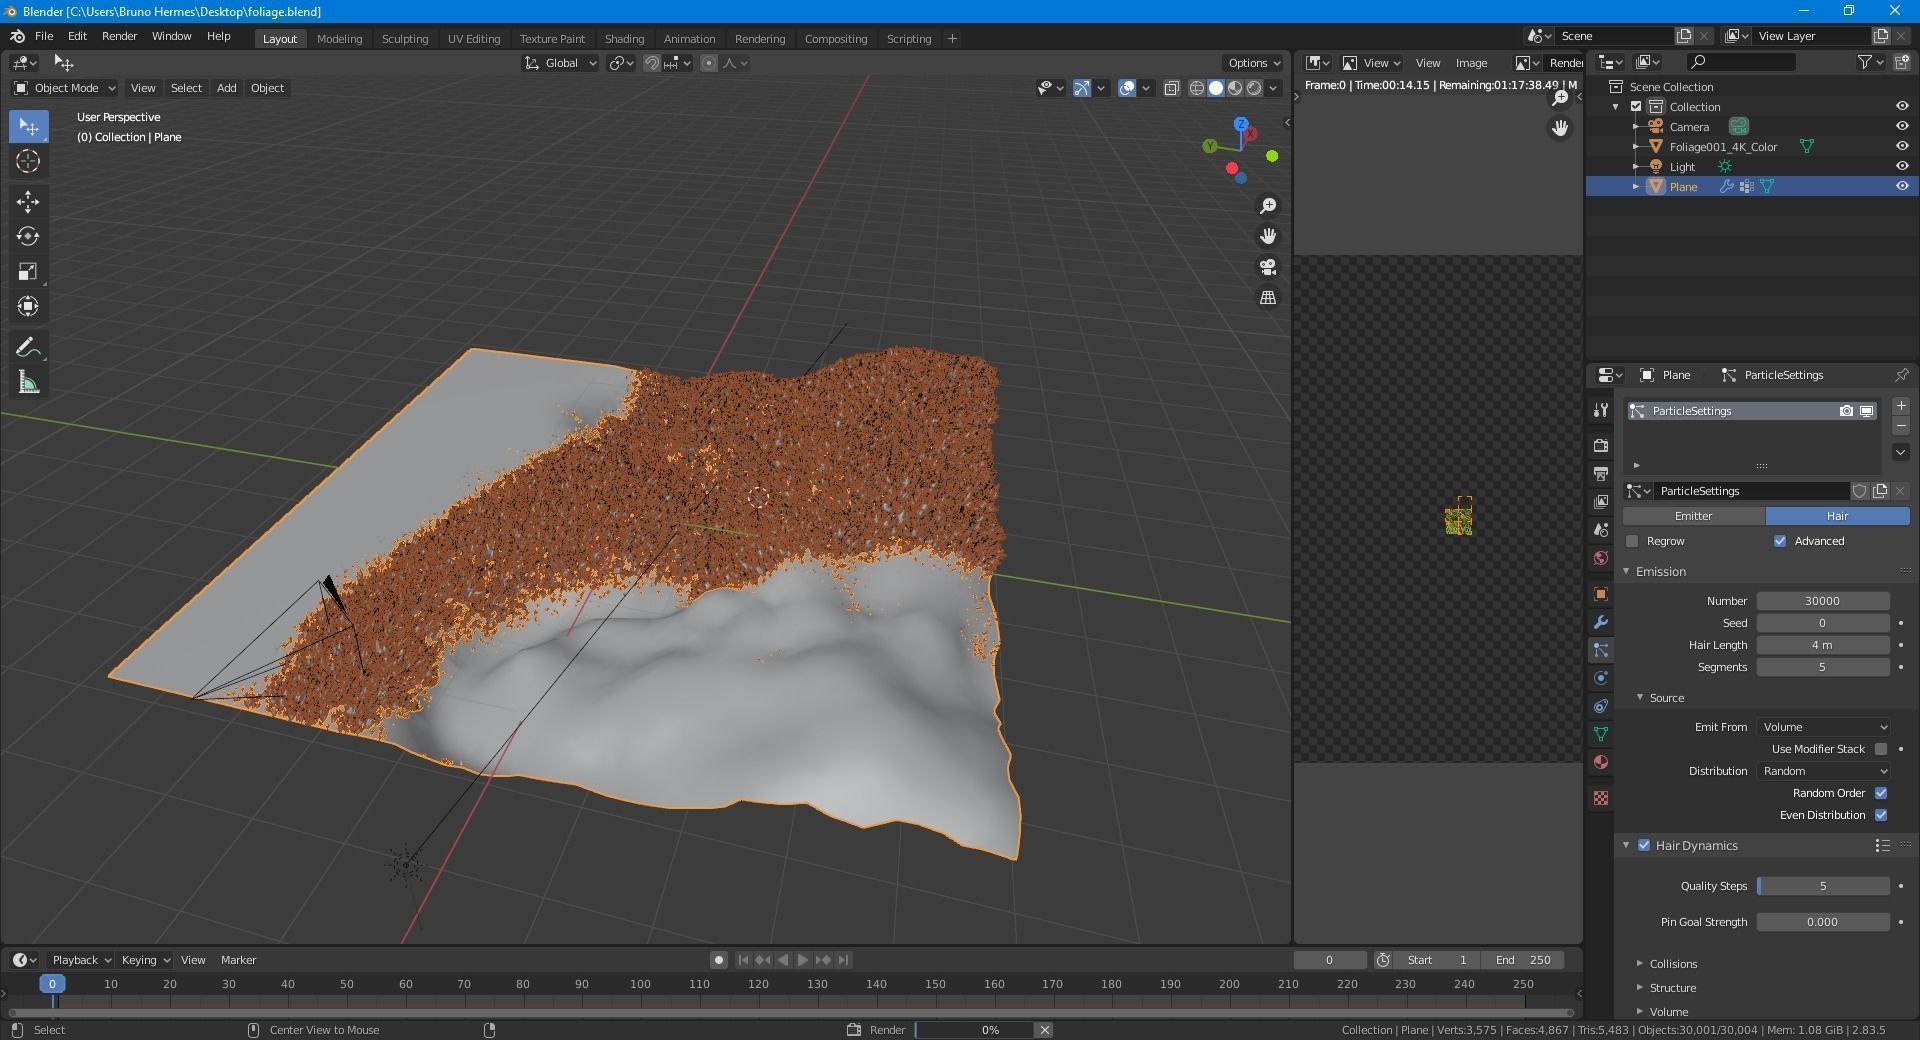Switch to the Shading workspace tab

(624, 39)
